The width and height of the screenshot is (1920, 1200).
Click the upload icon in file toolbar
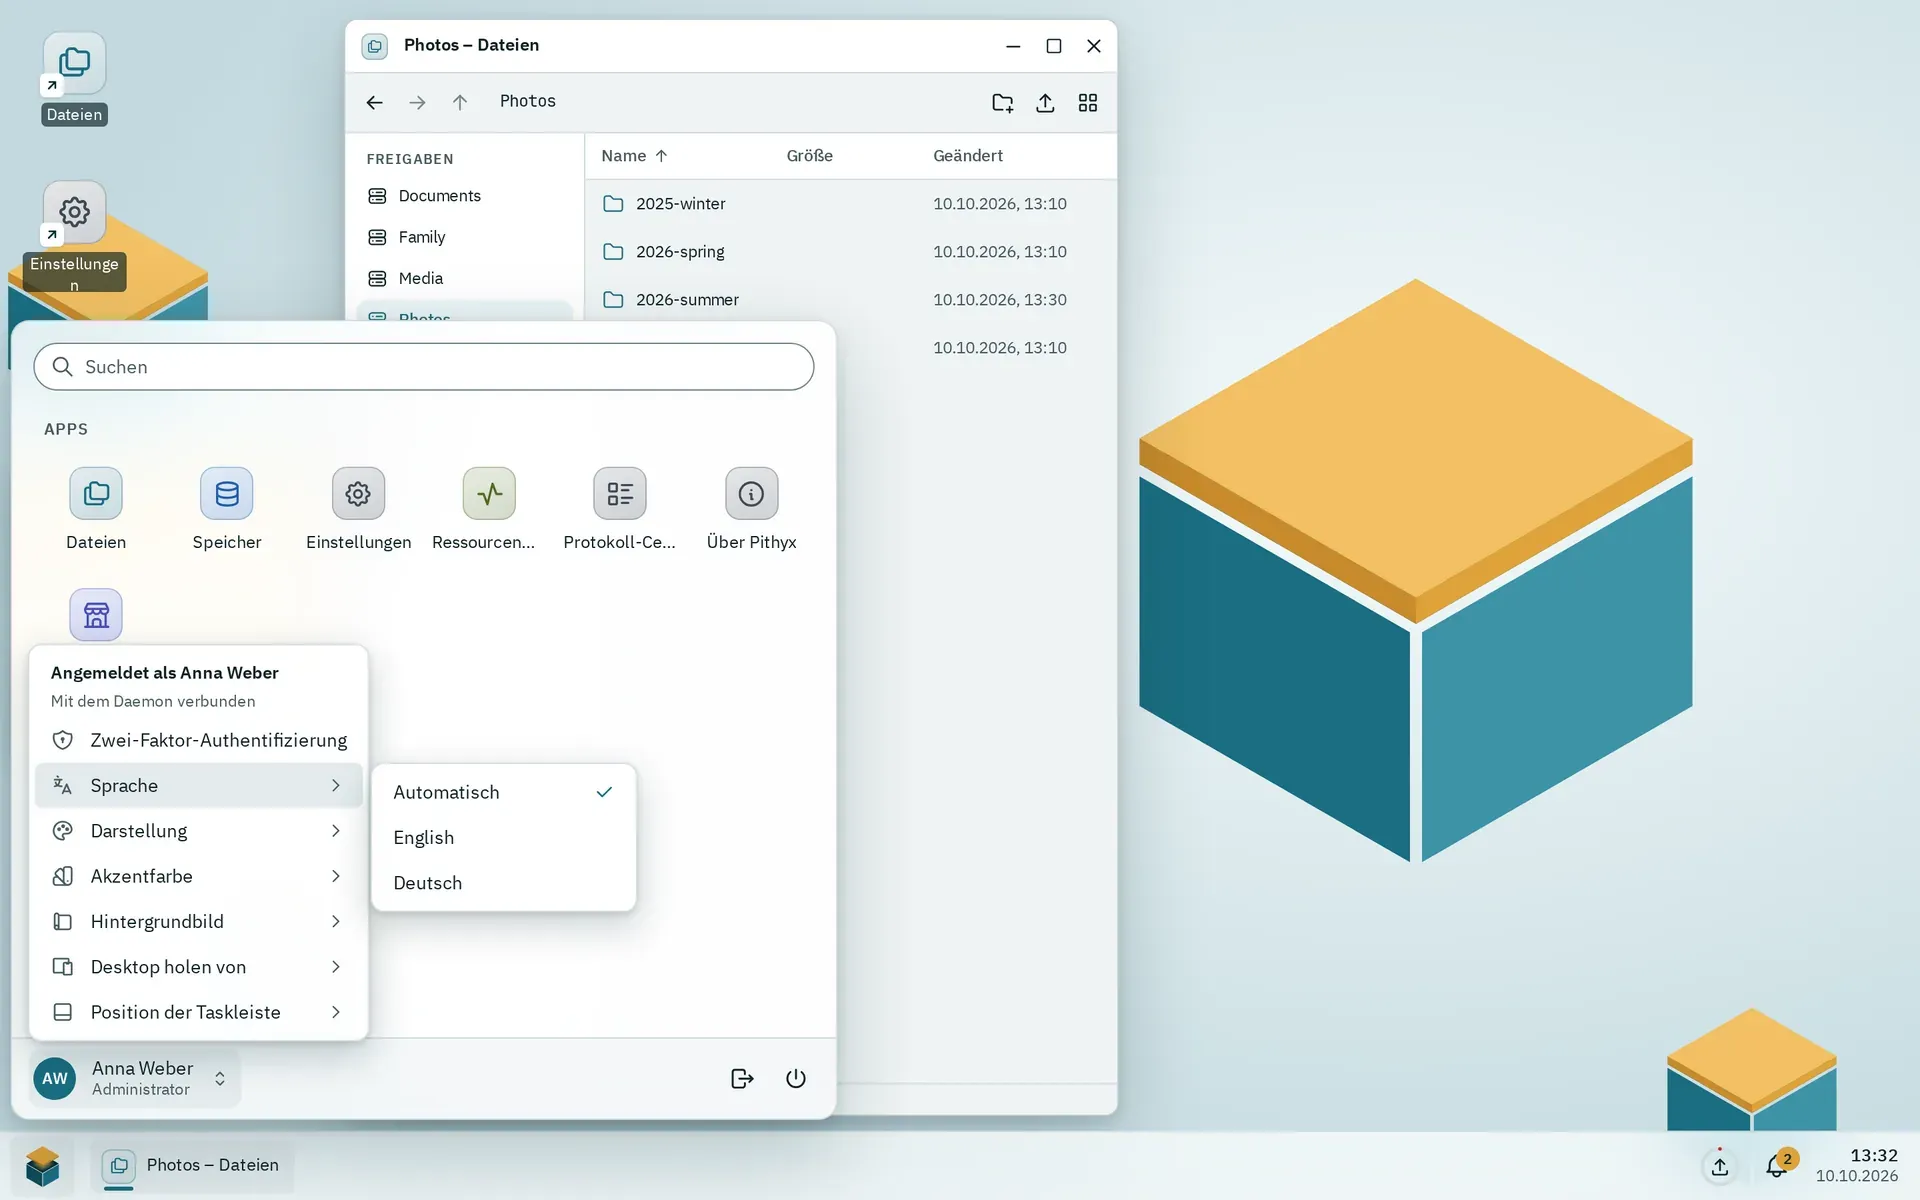[1045, 103]
